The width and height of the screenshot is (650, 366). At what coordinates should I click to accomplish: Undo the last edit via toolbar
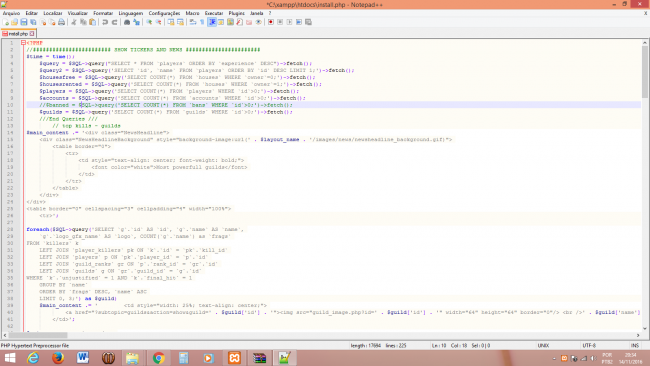(x=105, y=22)
